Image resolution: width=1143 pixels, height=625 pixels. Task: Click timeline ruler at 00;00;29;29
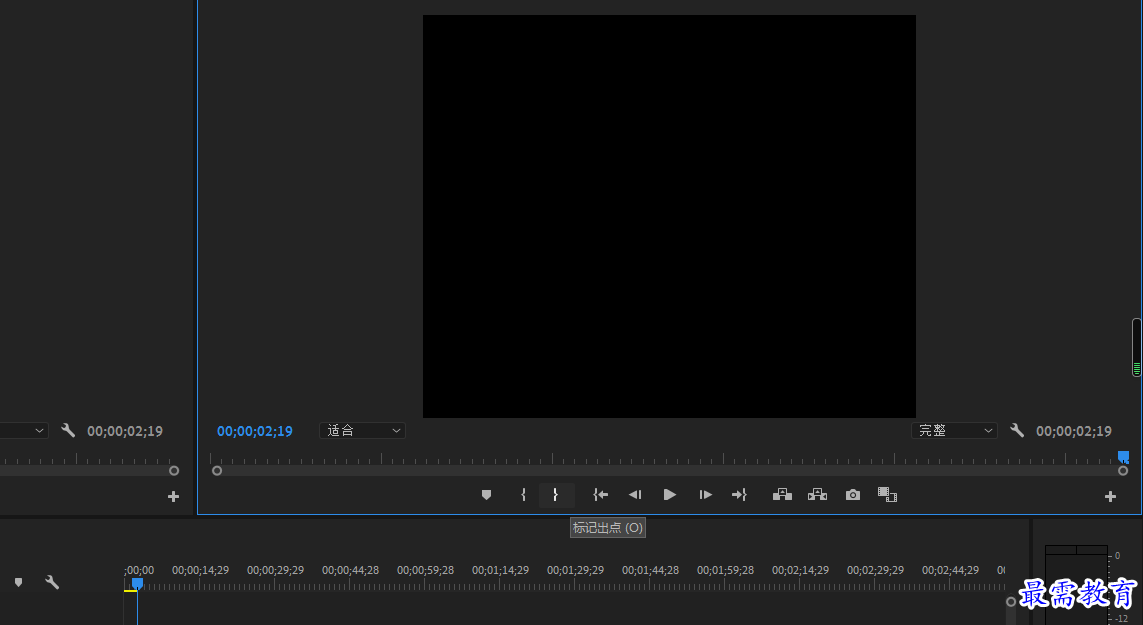pyautogui.click(x=275, y=570)
